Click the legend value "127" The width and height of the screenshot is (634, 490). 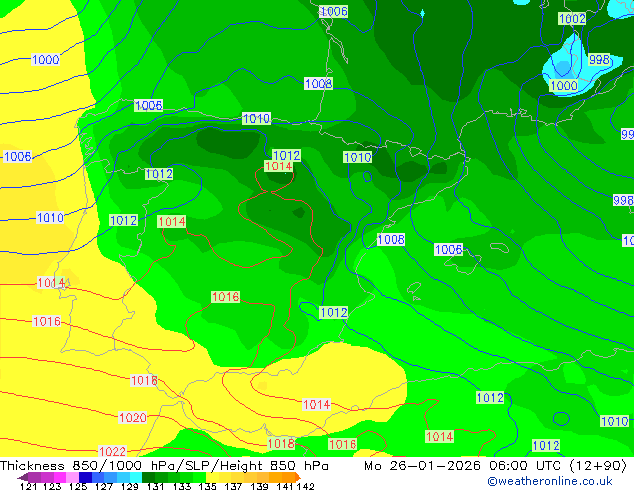104,486
